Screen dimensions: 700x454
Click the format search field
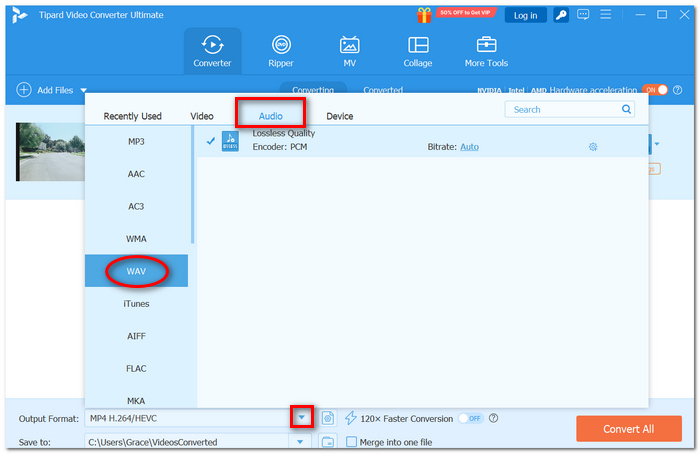point(570,109)
